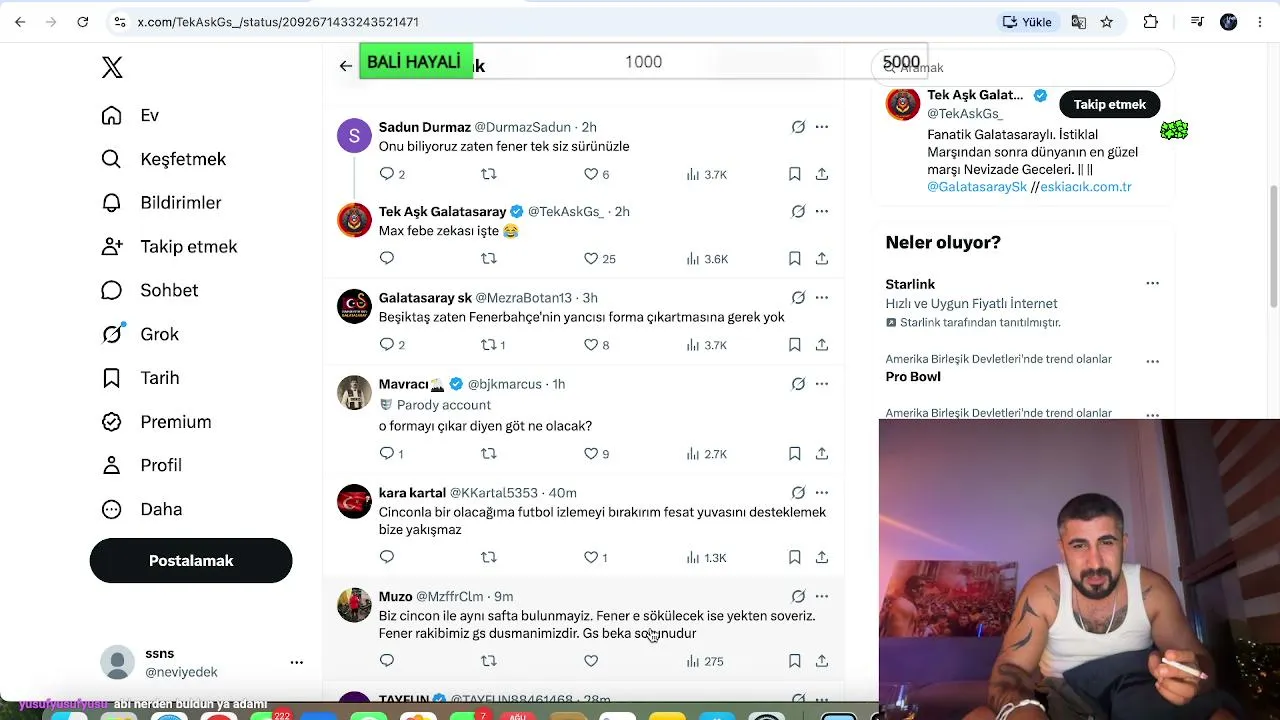Repost Galatasaray sk's post

tap(489, 344)
